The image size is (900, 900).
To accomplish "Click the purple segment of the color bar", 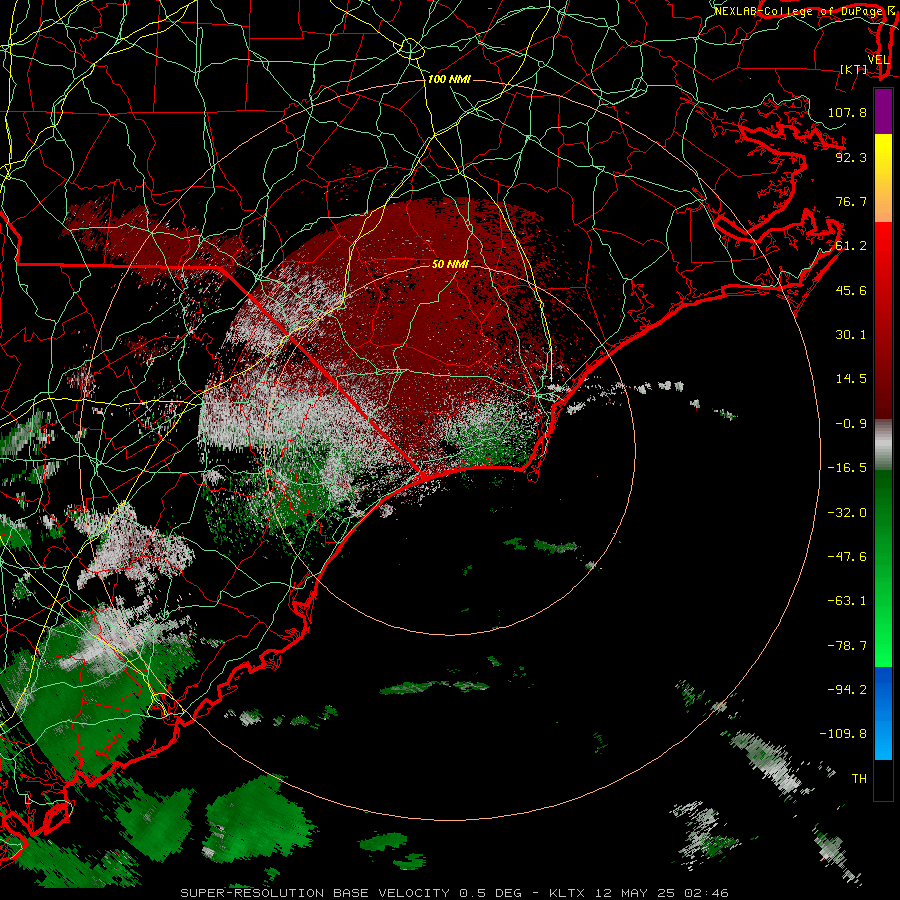I will (x=883, y=111).
